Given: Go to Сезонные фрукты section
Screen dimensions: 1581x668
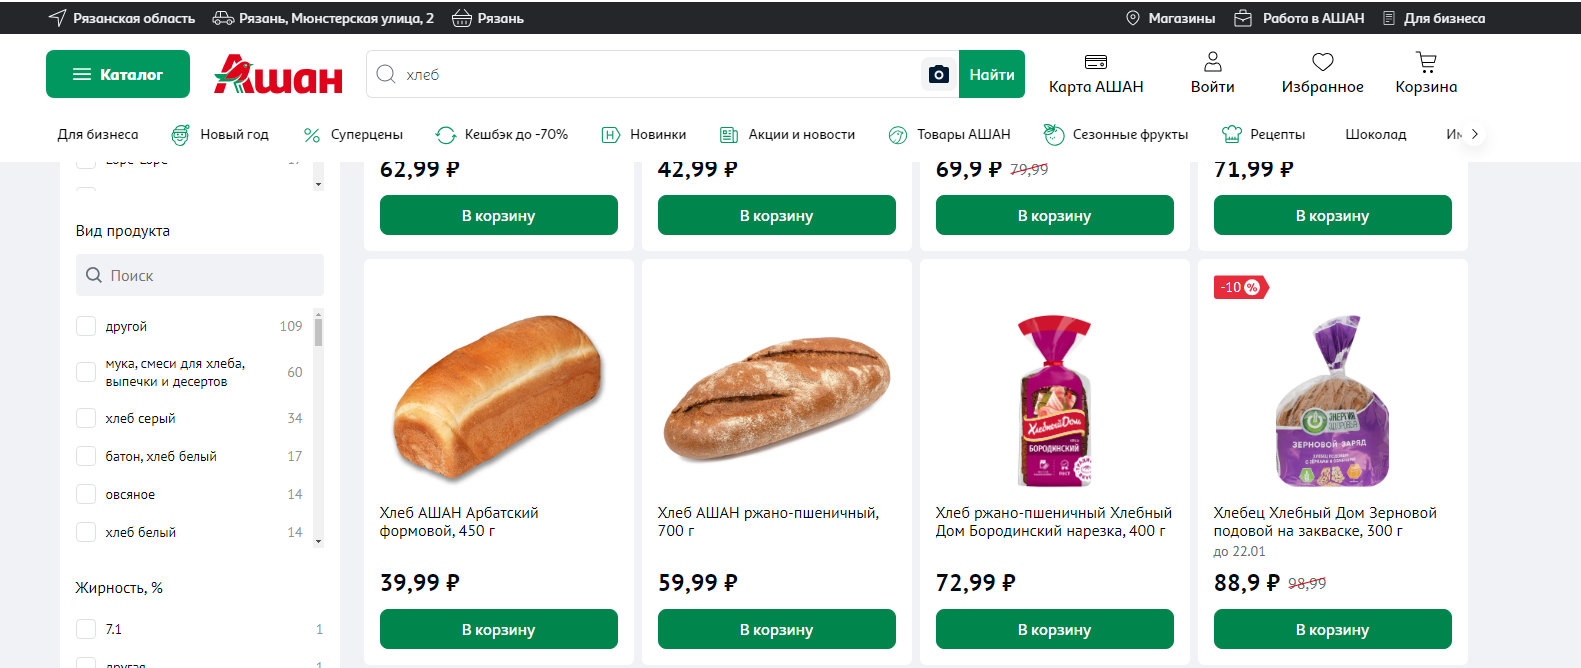Looking at the screenshot, I should (1116, 134).
